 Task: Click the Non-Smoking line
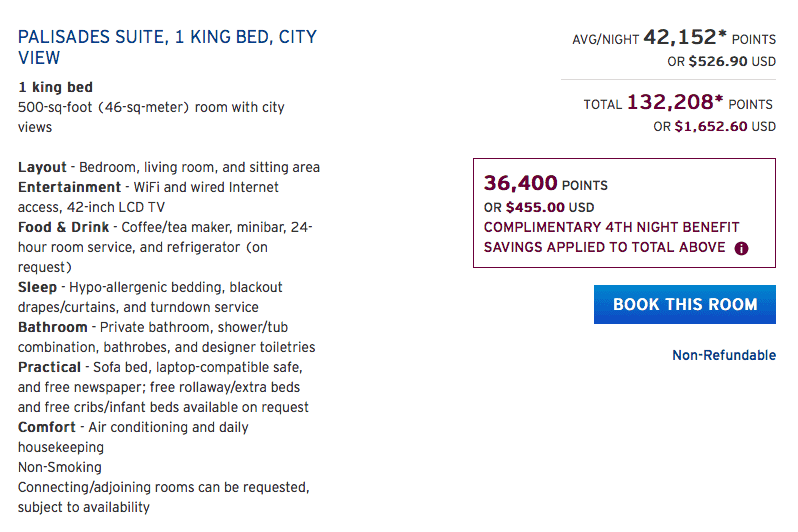tap(60, 467)
